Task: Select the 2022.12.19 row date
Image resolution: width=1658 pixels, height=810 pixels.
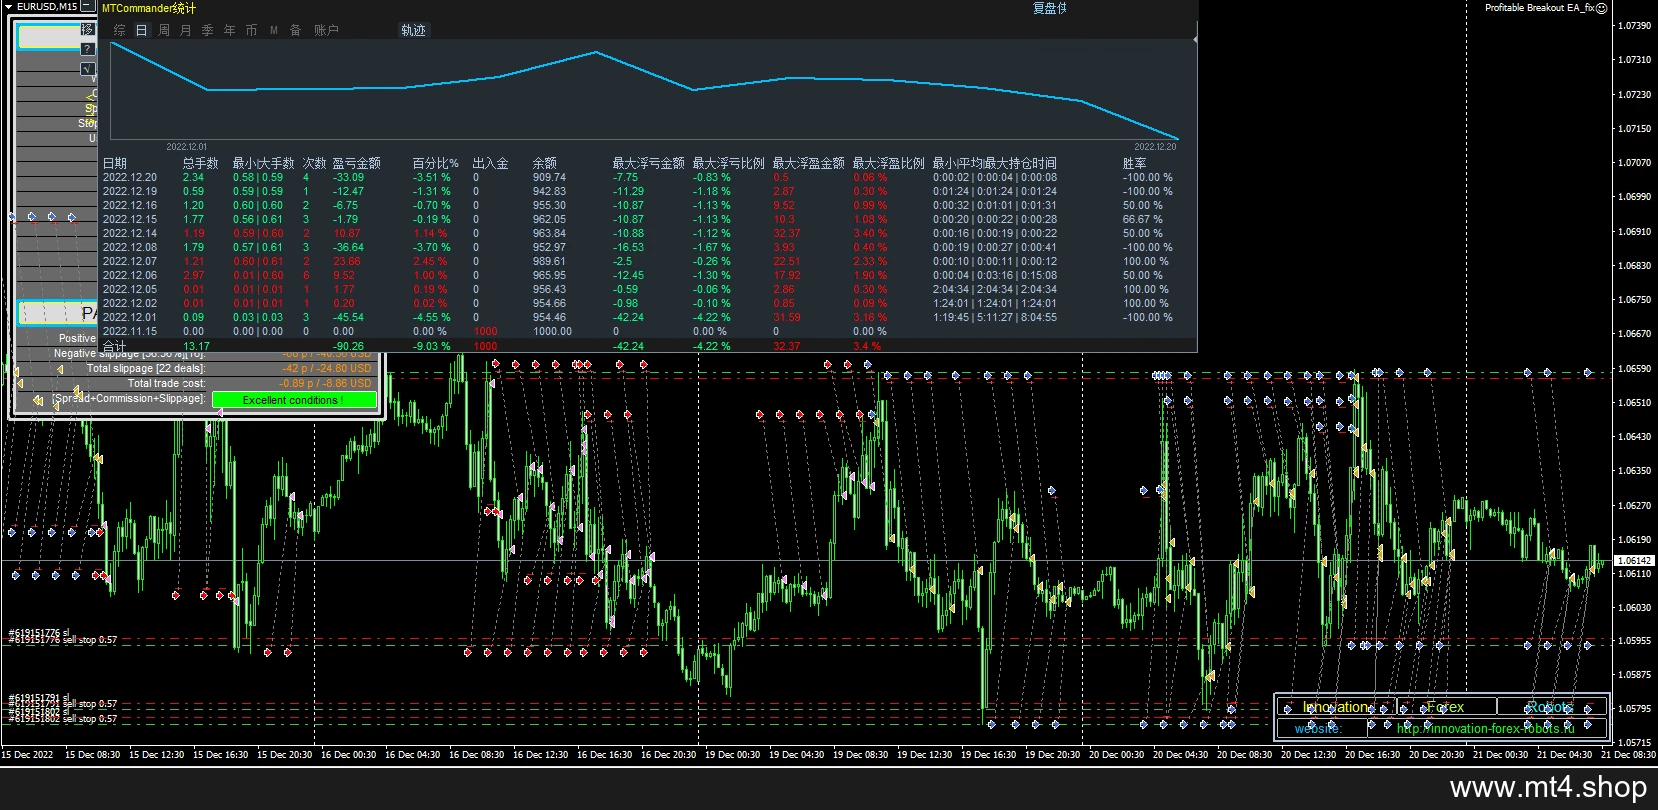Action: tap(129, 191)
